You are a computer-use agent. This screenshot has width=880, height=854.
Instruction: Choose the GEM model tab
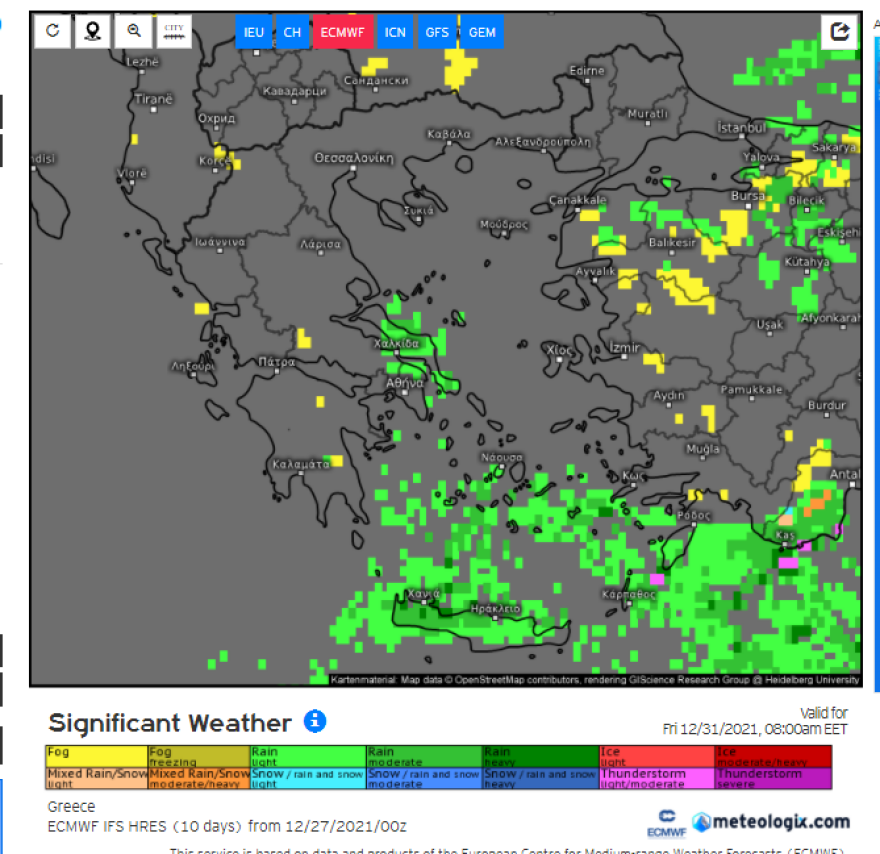click(482, 32)
